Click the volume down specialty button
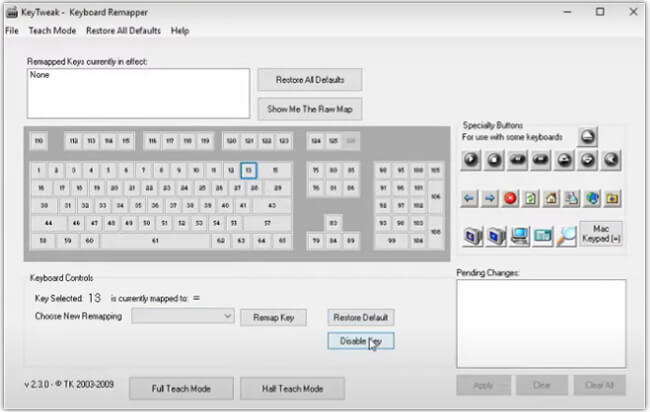650x412 pixels. pyautogui.click(x=587, y=160)
